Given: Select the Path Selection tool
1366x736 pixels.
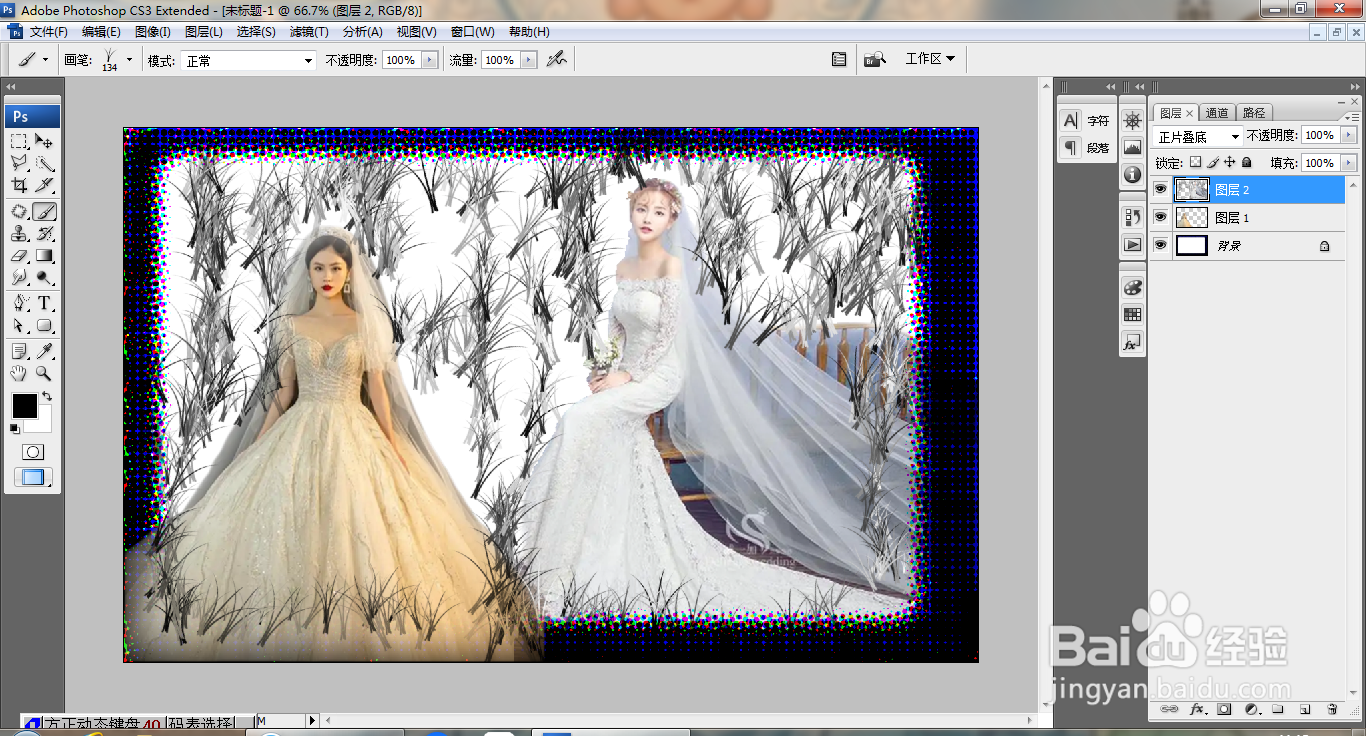Looking at the screenshot, I should [x=19, y=326].
